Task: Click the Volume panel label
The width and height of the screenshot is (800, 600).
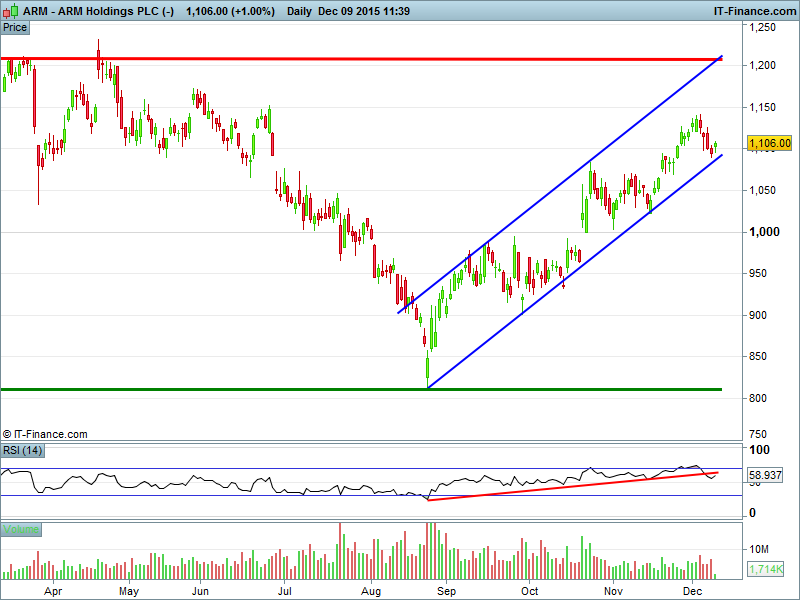Action: (x=20, y=529)
